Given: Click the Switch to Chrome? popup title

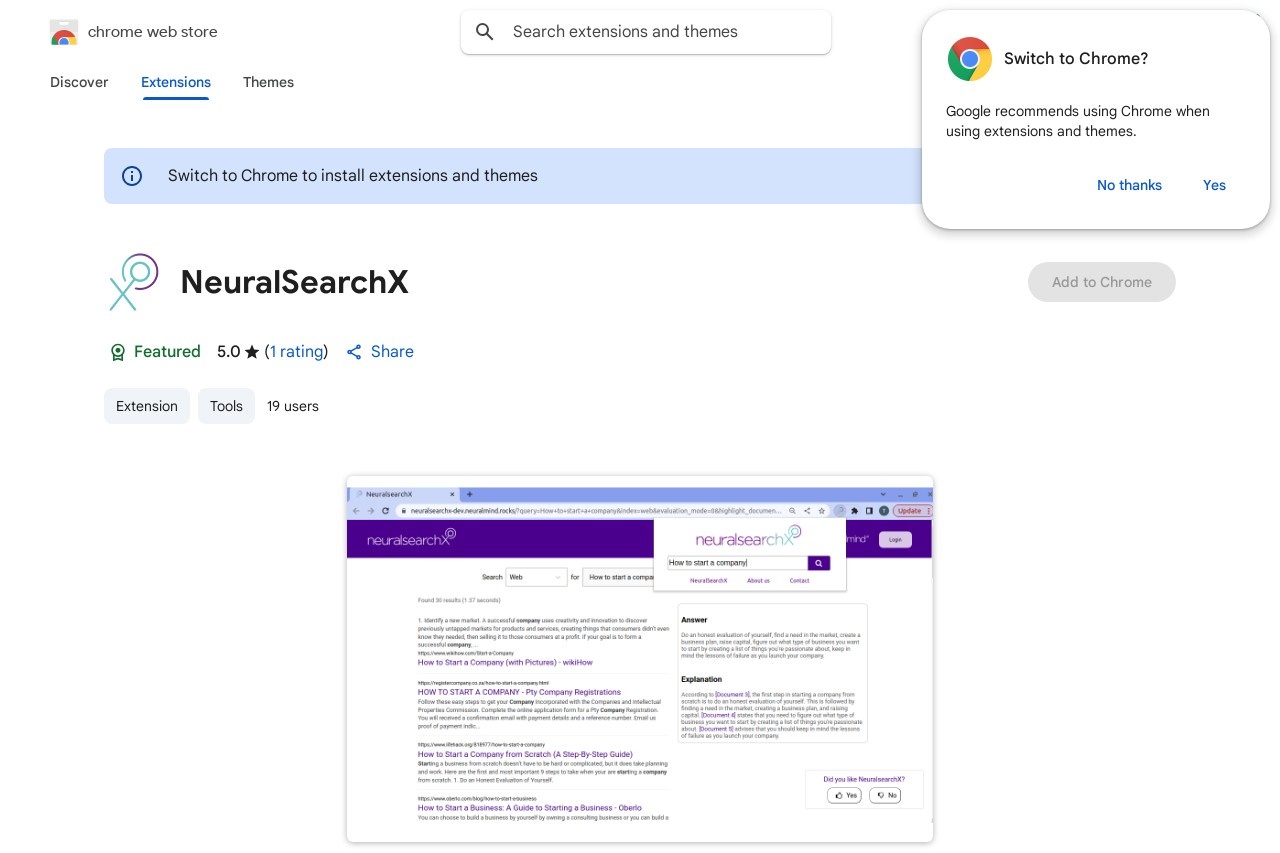Looking at the screenshot, I should click(1076, 59).
